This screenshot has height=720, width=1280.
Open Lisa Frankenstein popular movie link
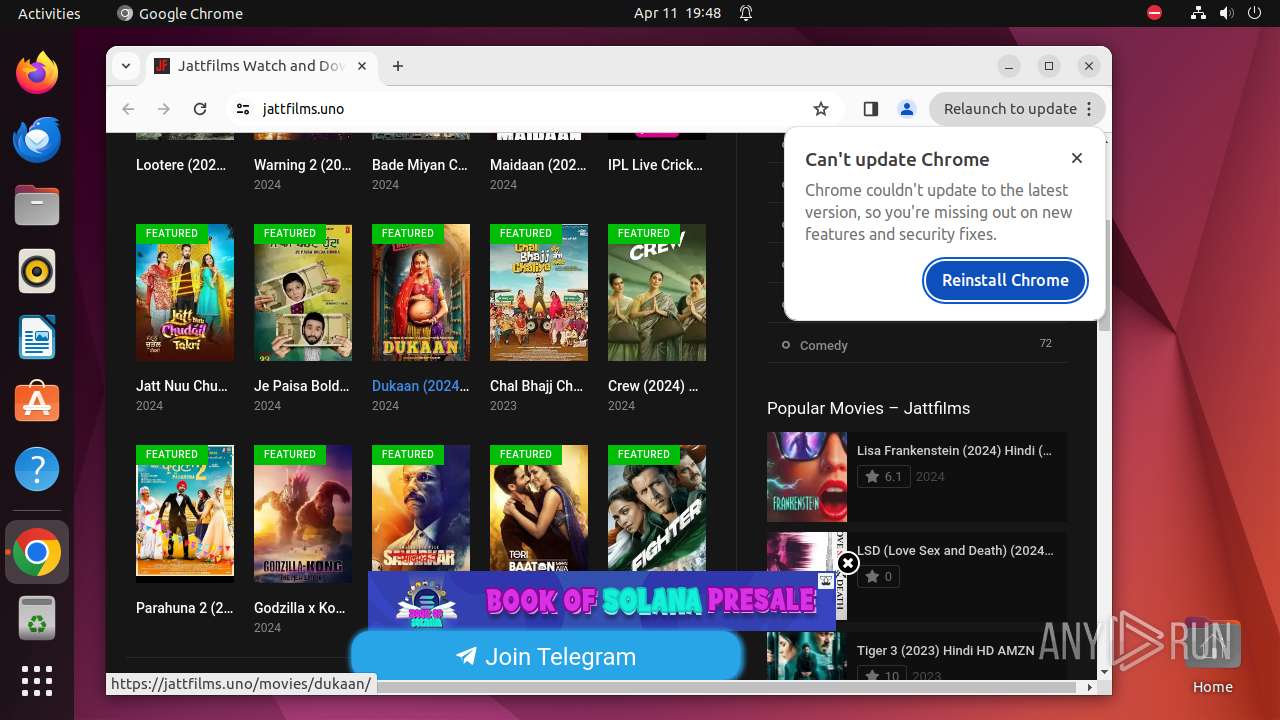click(954, 451)
